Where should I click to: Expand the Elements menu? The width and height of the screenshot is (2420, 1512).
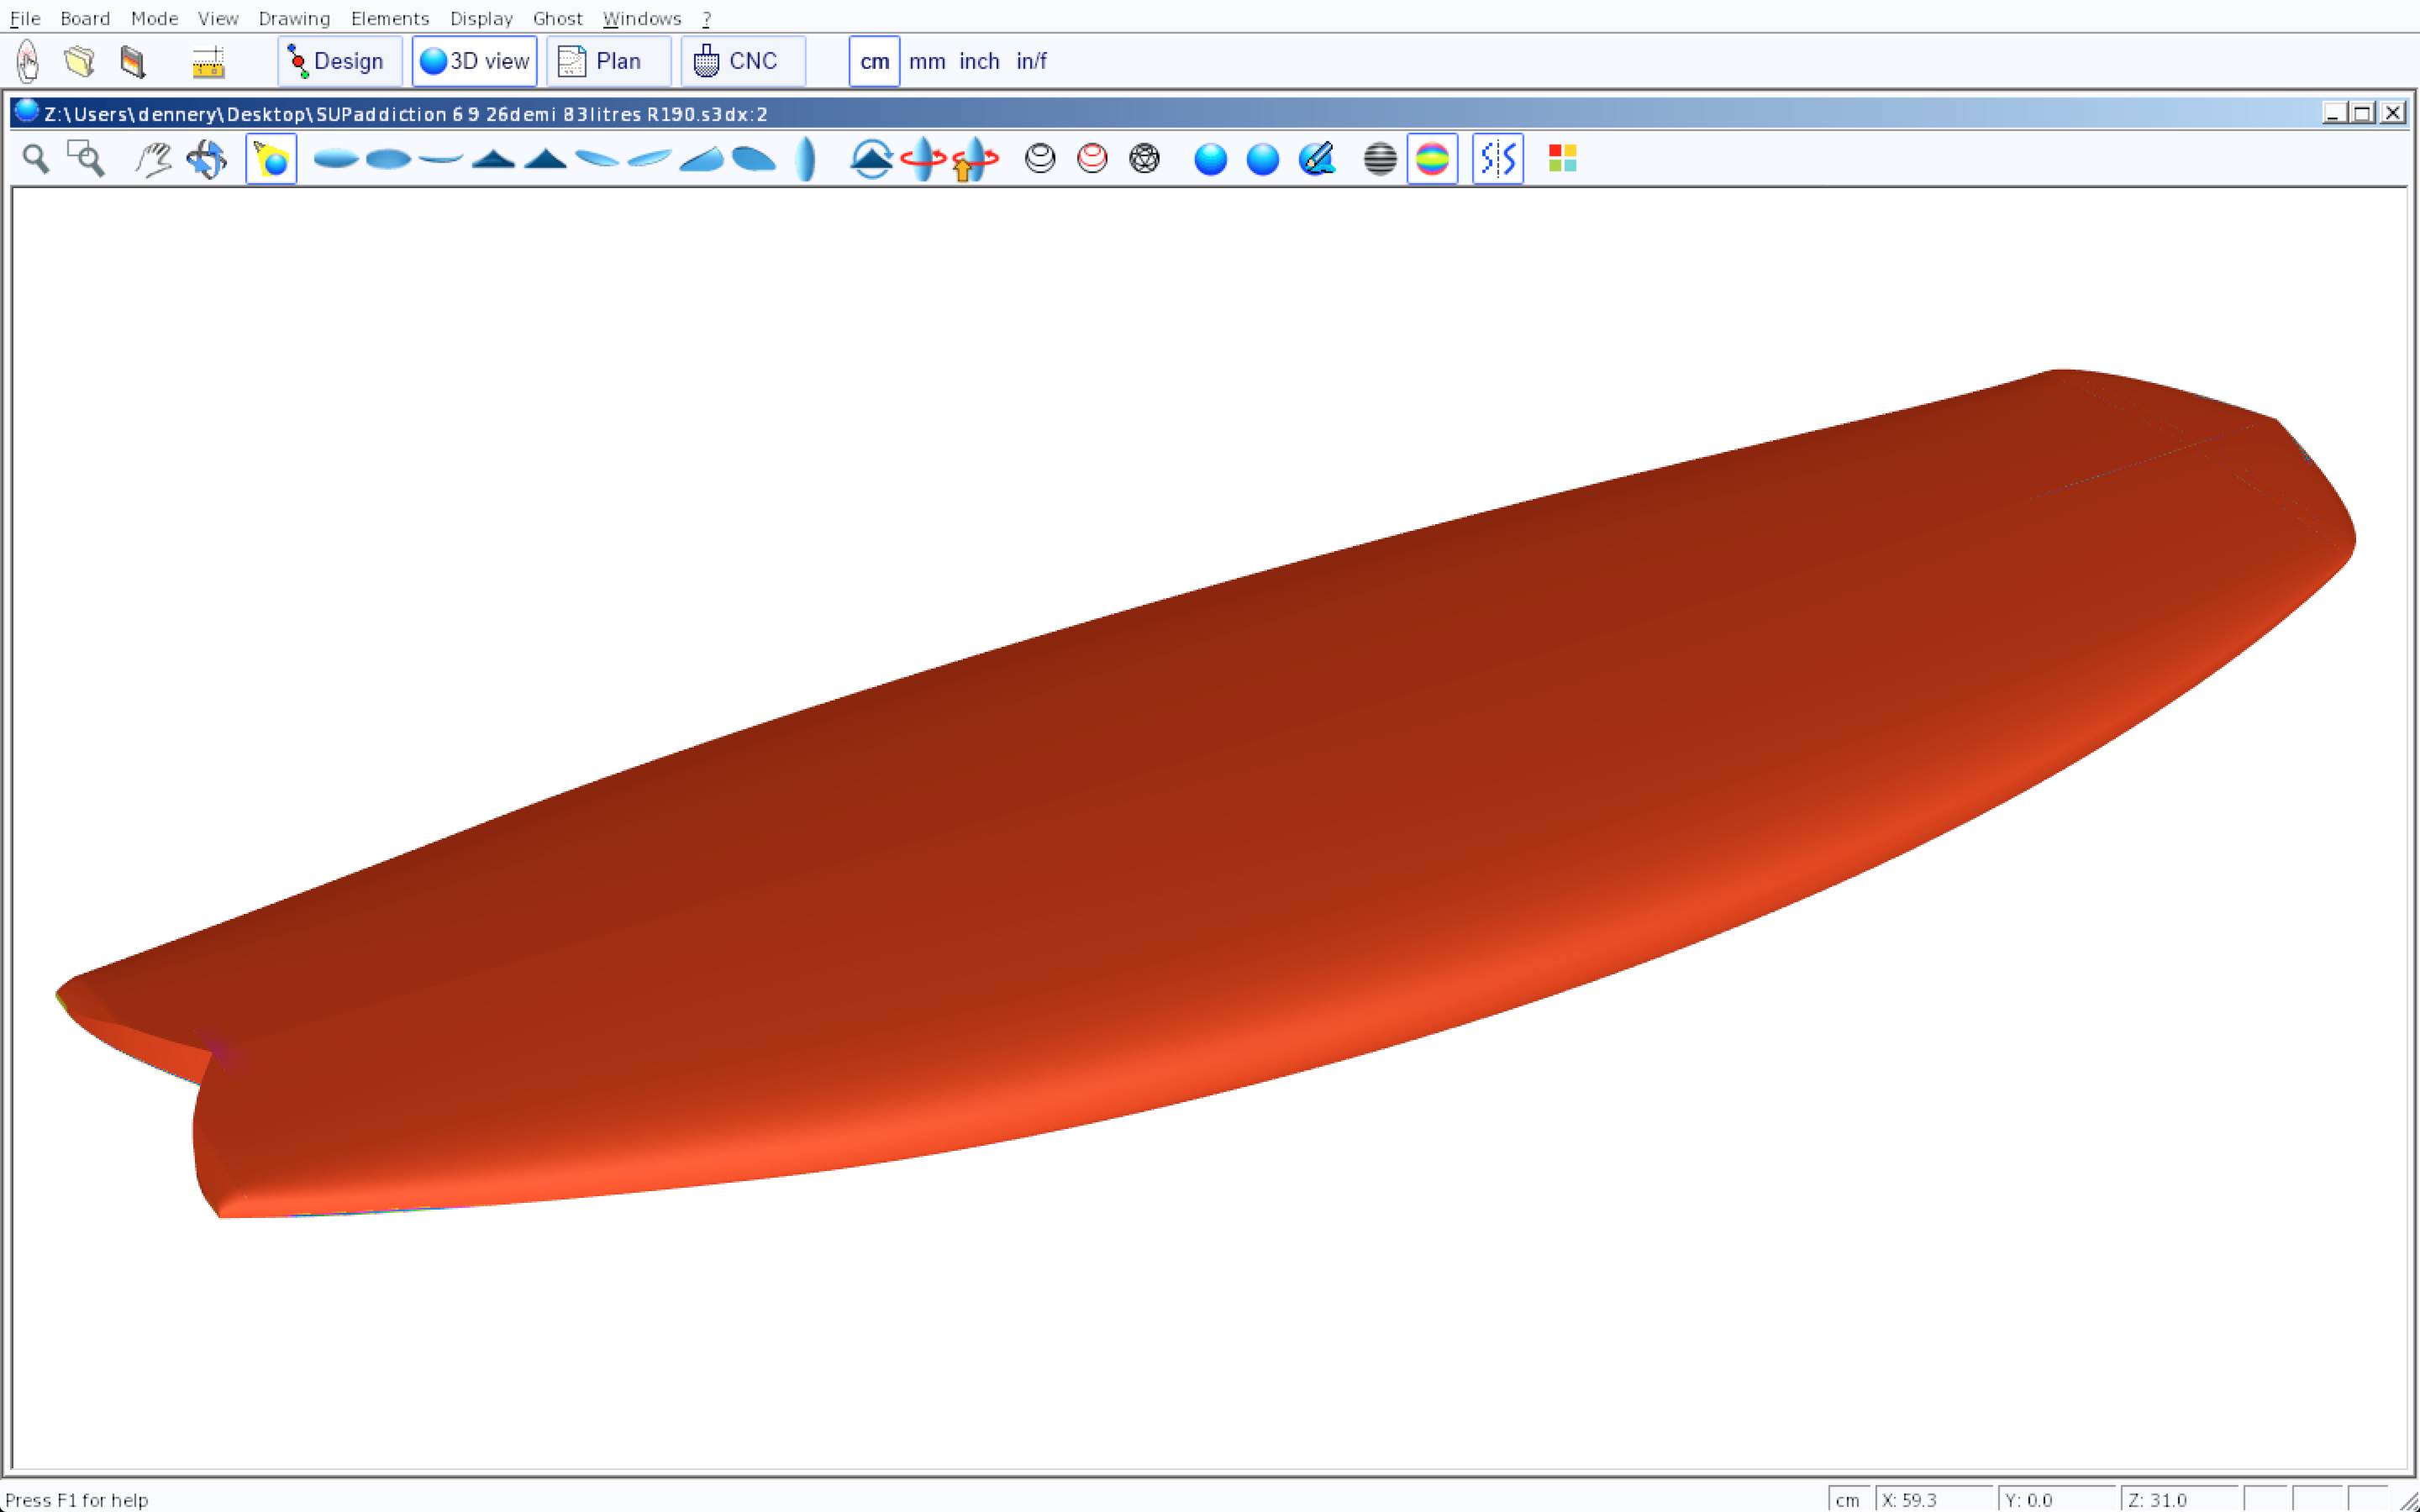390,18
